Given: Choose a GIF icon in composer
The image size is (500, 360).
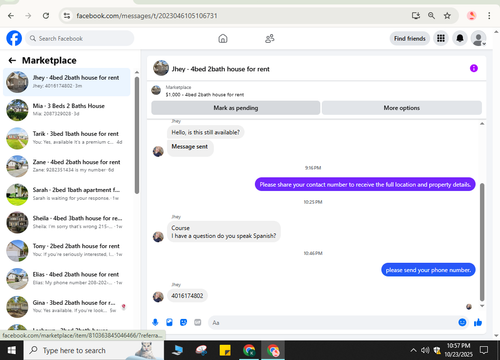Looking at the screenshot, I should tap(198, 322).
